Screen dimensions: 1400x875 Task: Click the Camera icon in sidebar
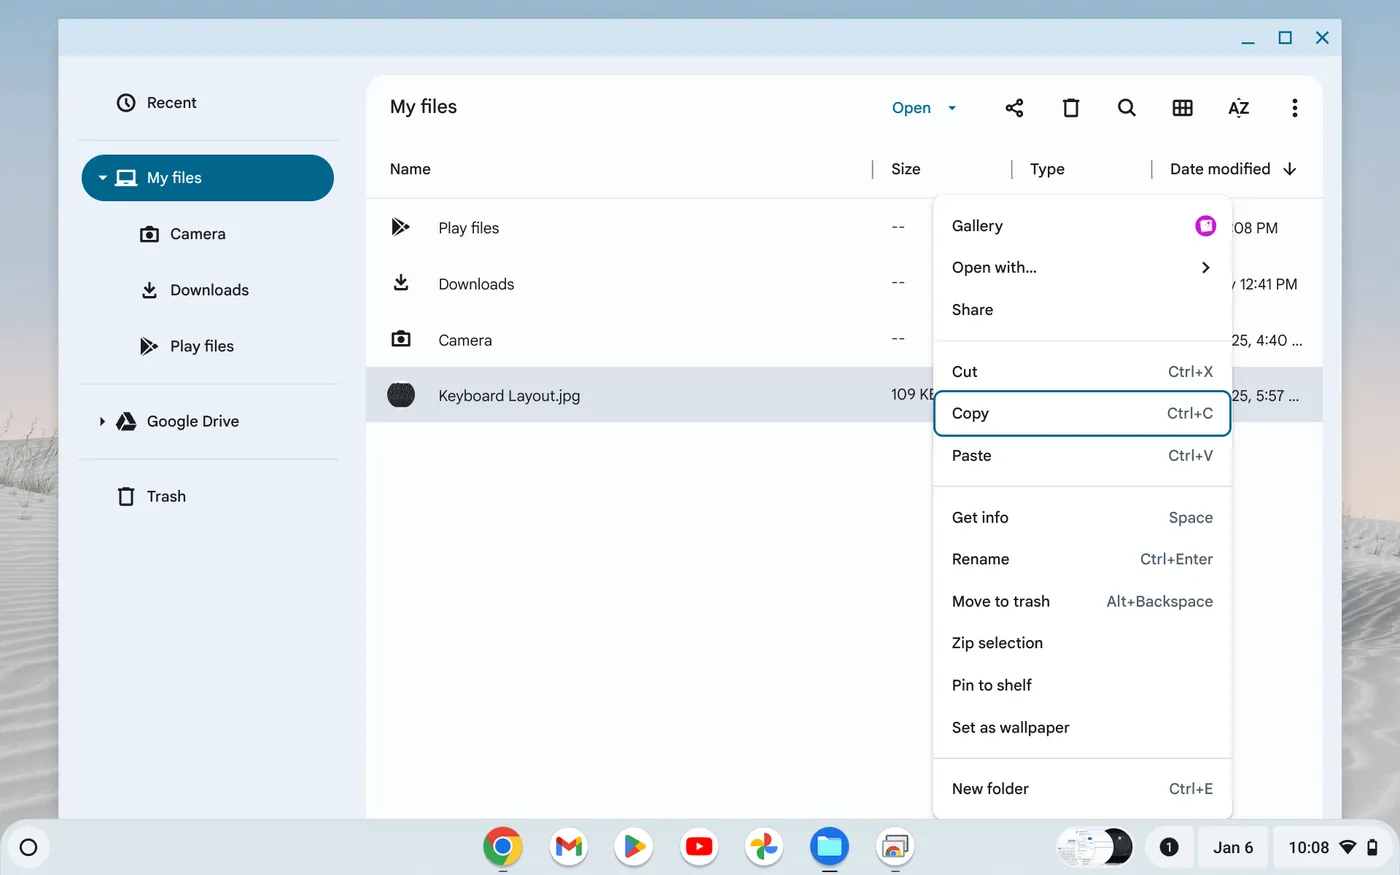(x=149, y=234)
